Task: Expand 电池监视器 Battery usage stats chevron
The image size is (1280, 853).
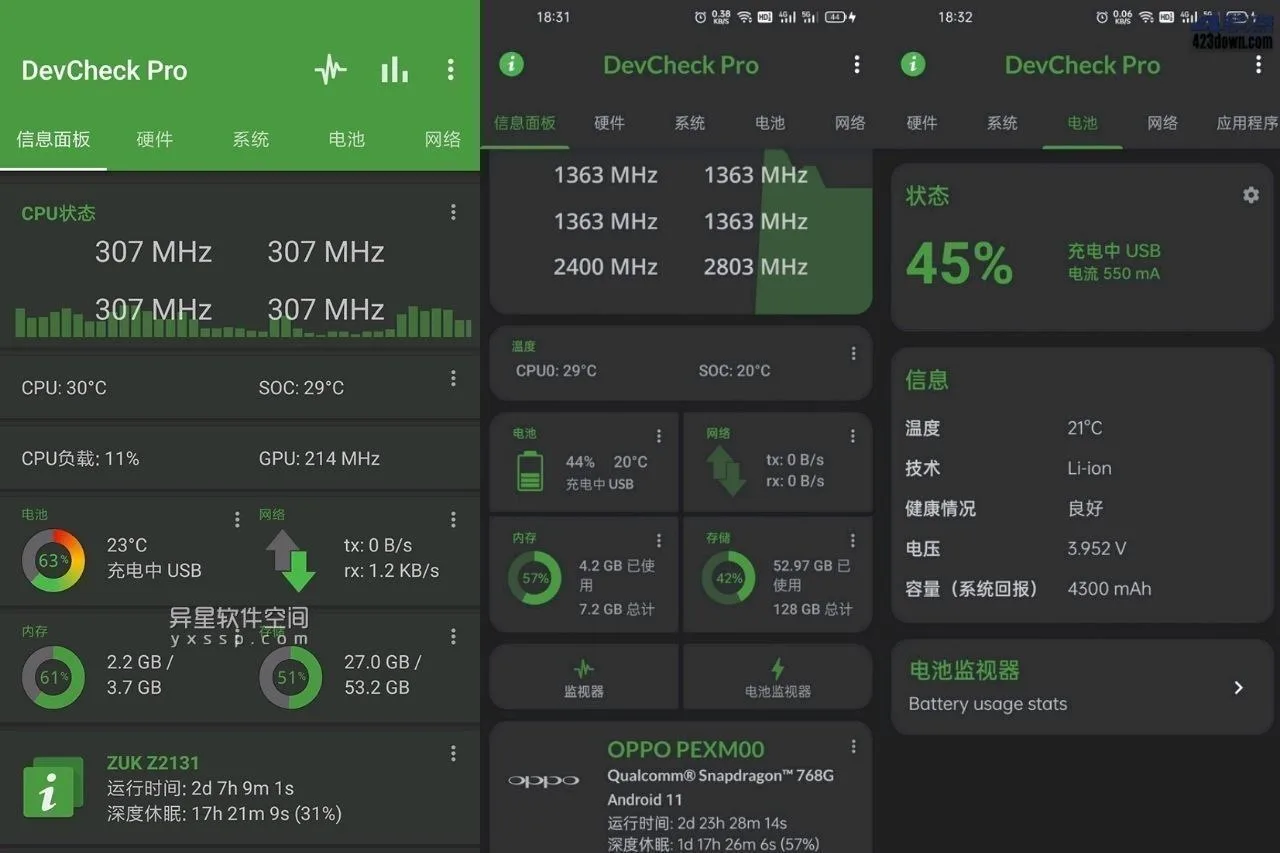Action: pos(1238,687)
